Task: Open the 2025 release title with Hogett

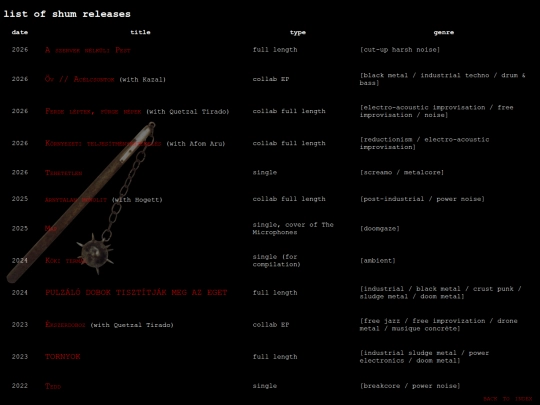Action: click(76, 199)
